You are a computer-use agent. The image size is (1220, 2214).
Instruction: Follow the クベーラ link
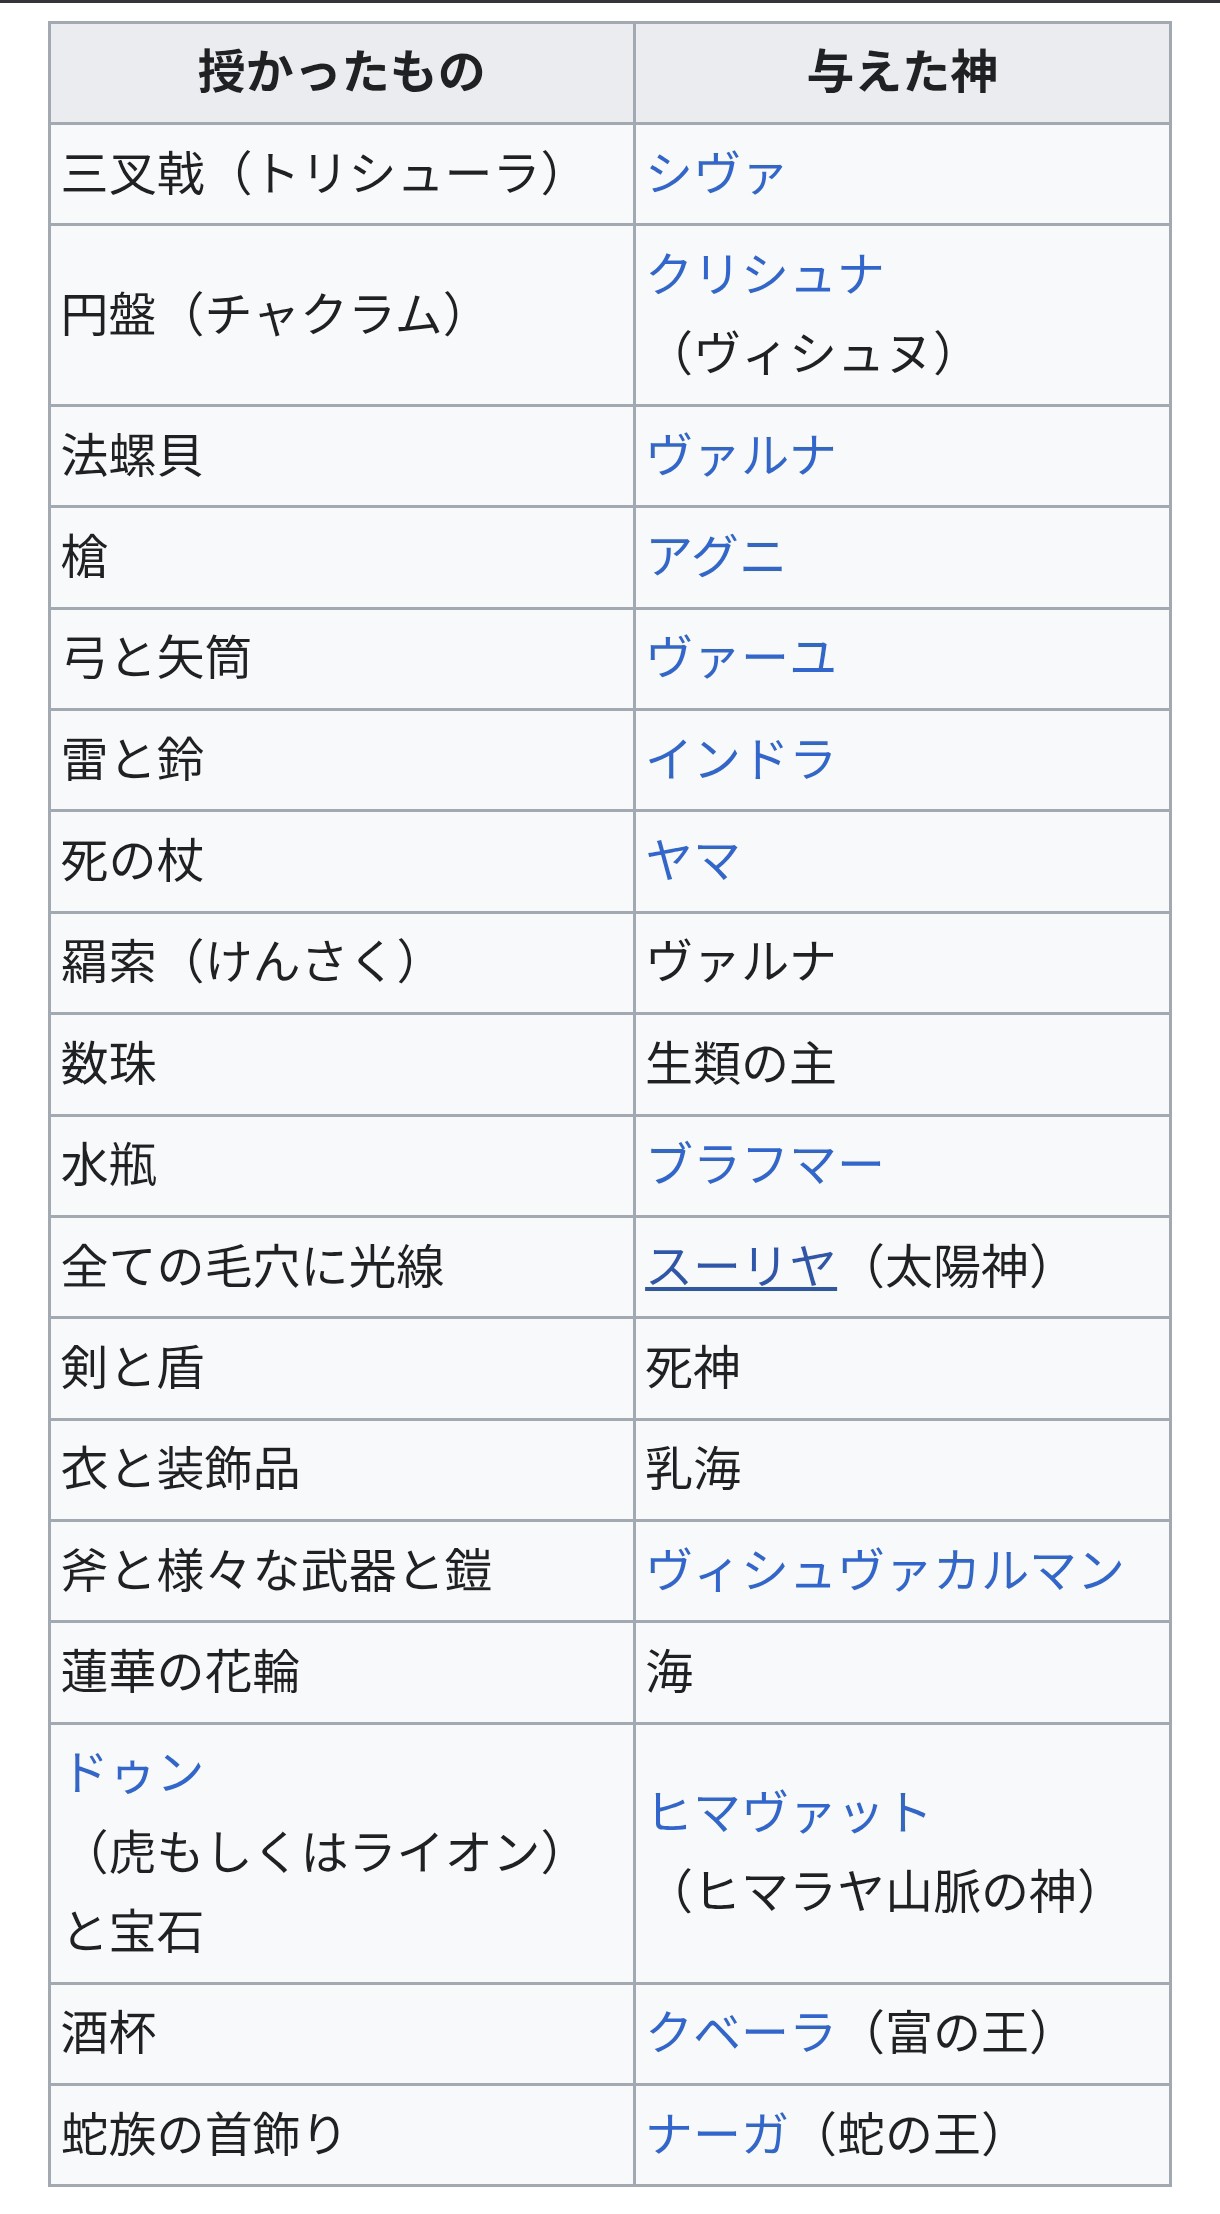pos(740,2032)
